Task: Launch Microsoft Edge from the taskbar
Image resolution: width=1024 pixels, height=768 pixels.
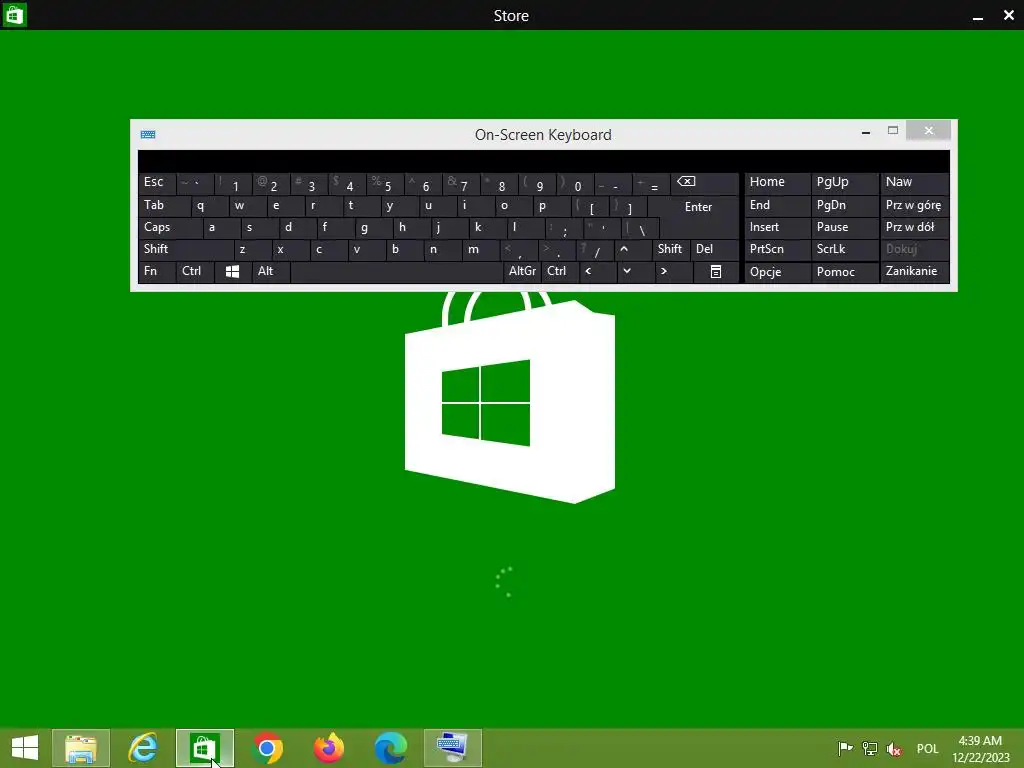Action: pos(391,748)
